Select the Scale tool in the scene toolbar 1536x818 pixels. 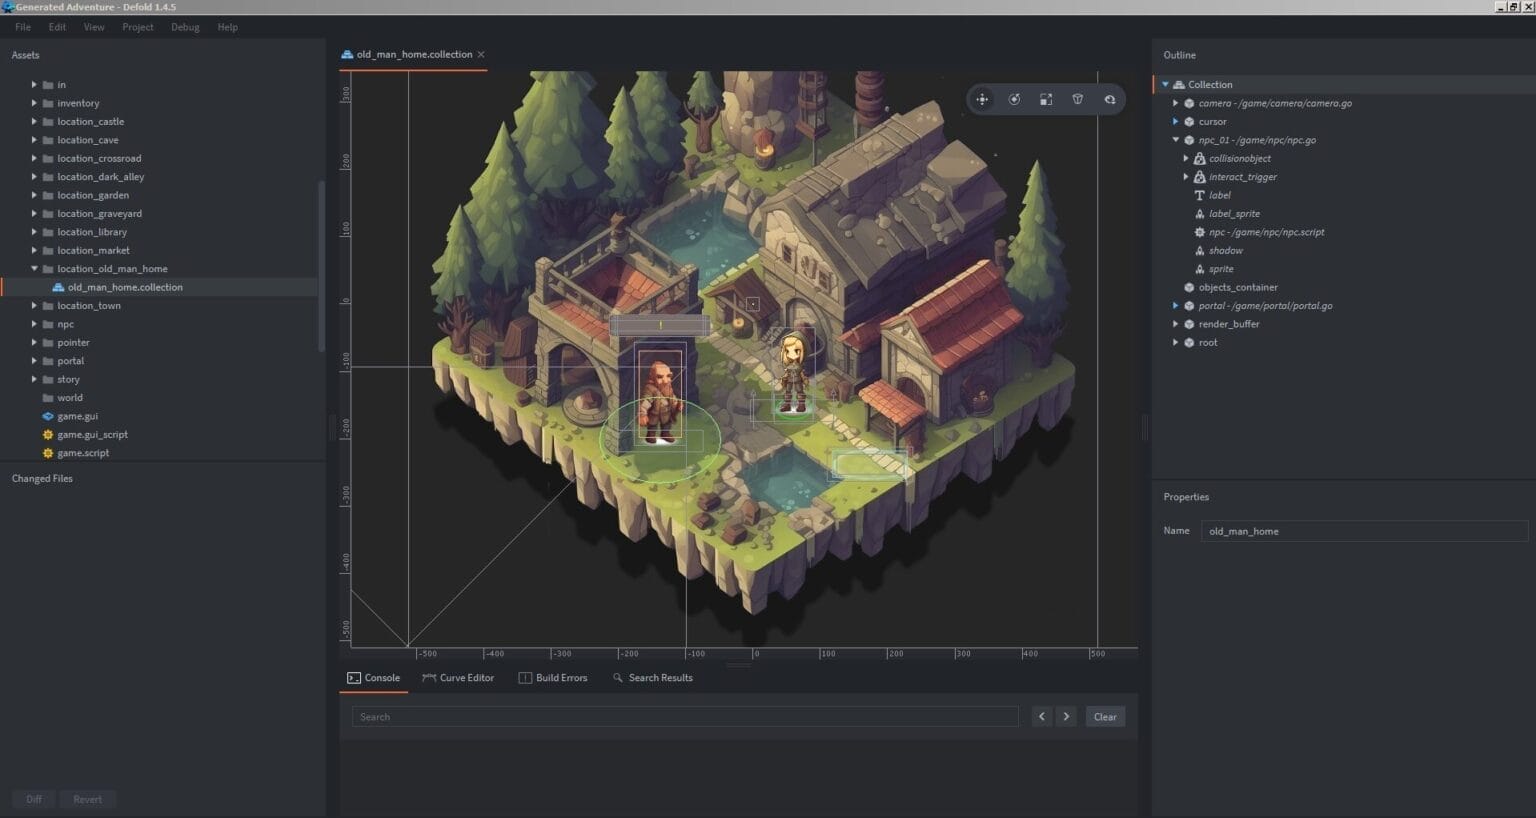pos(1046,99)
